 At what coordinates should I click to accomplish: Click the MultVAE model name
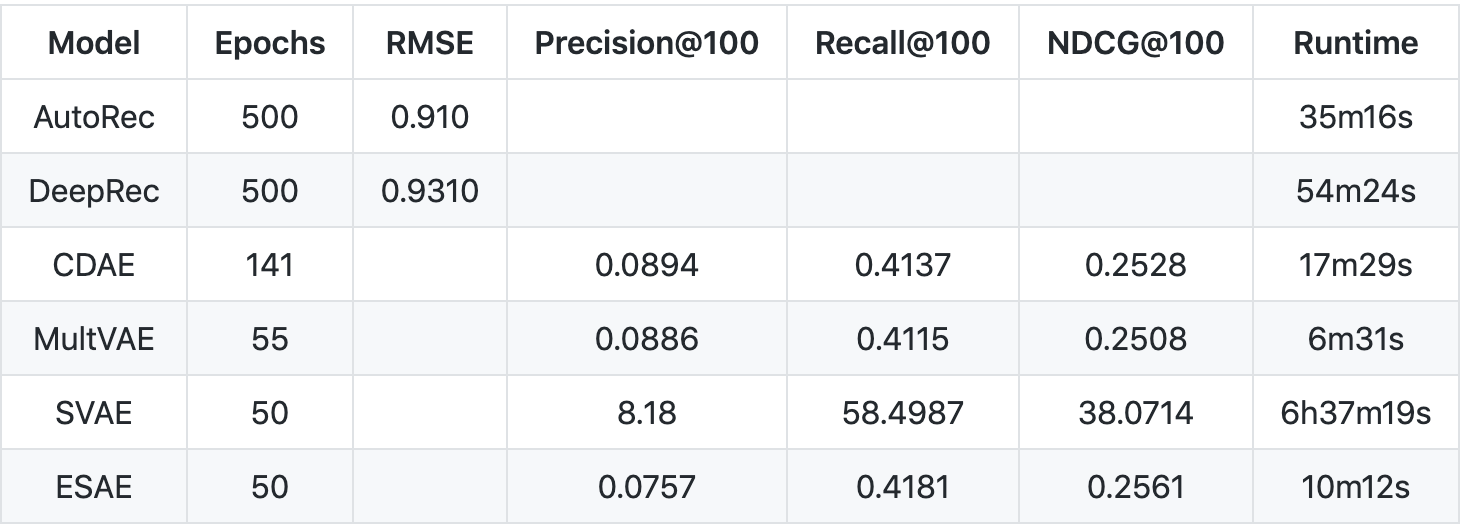94,339
